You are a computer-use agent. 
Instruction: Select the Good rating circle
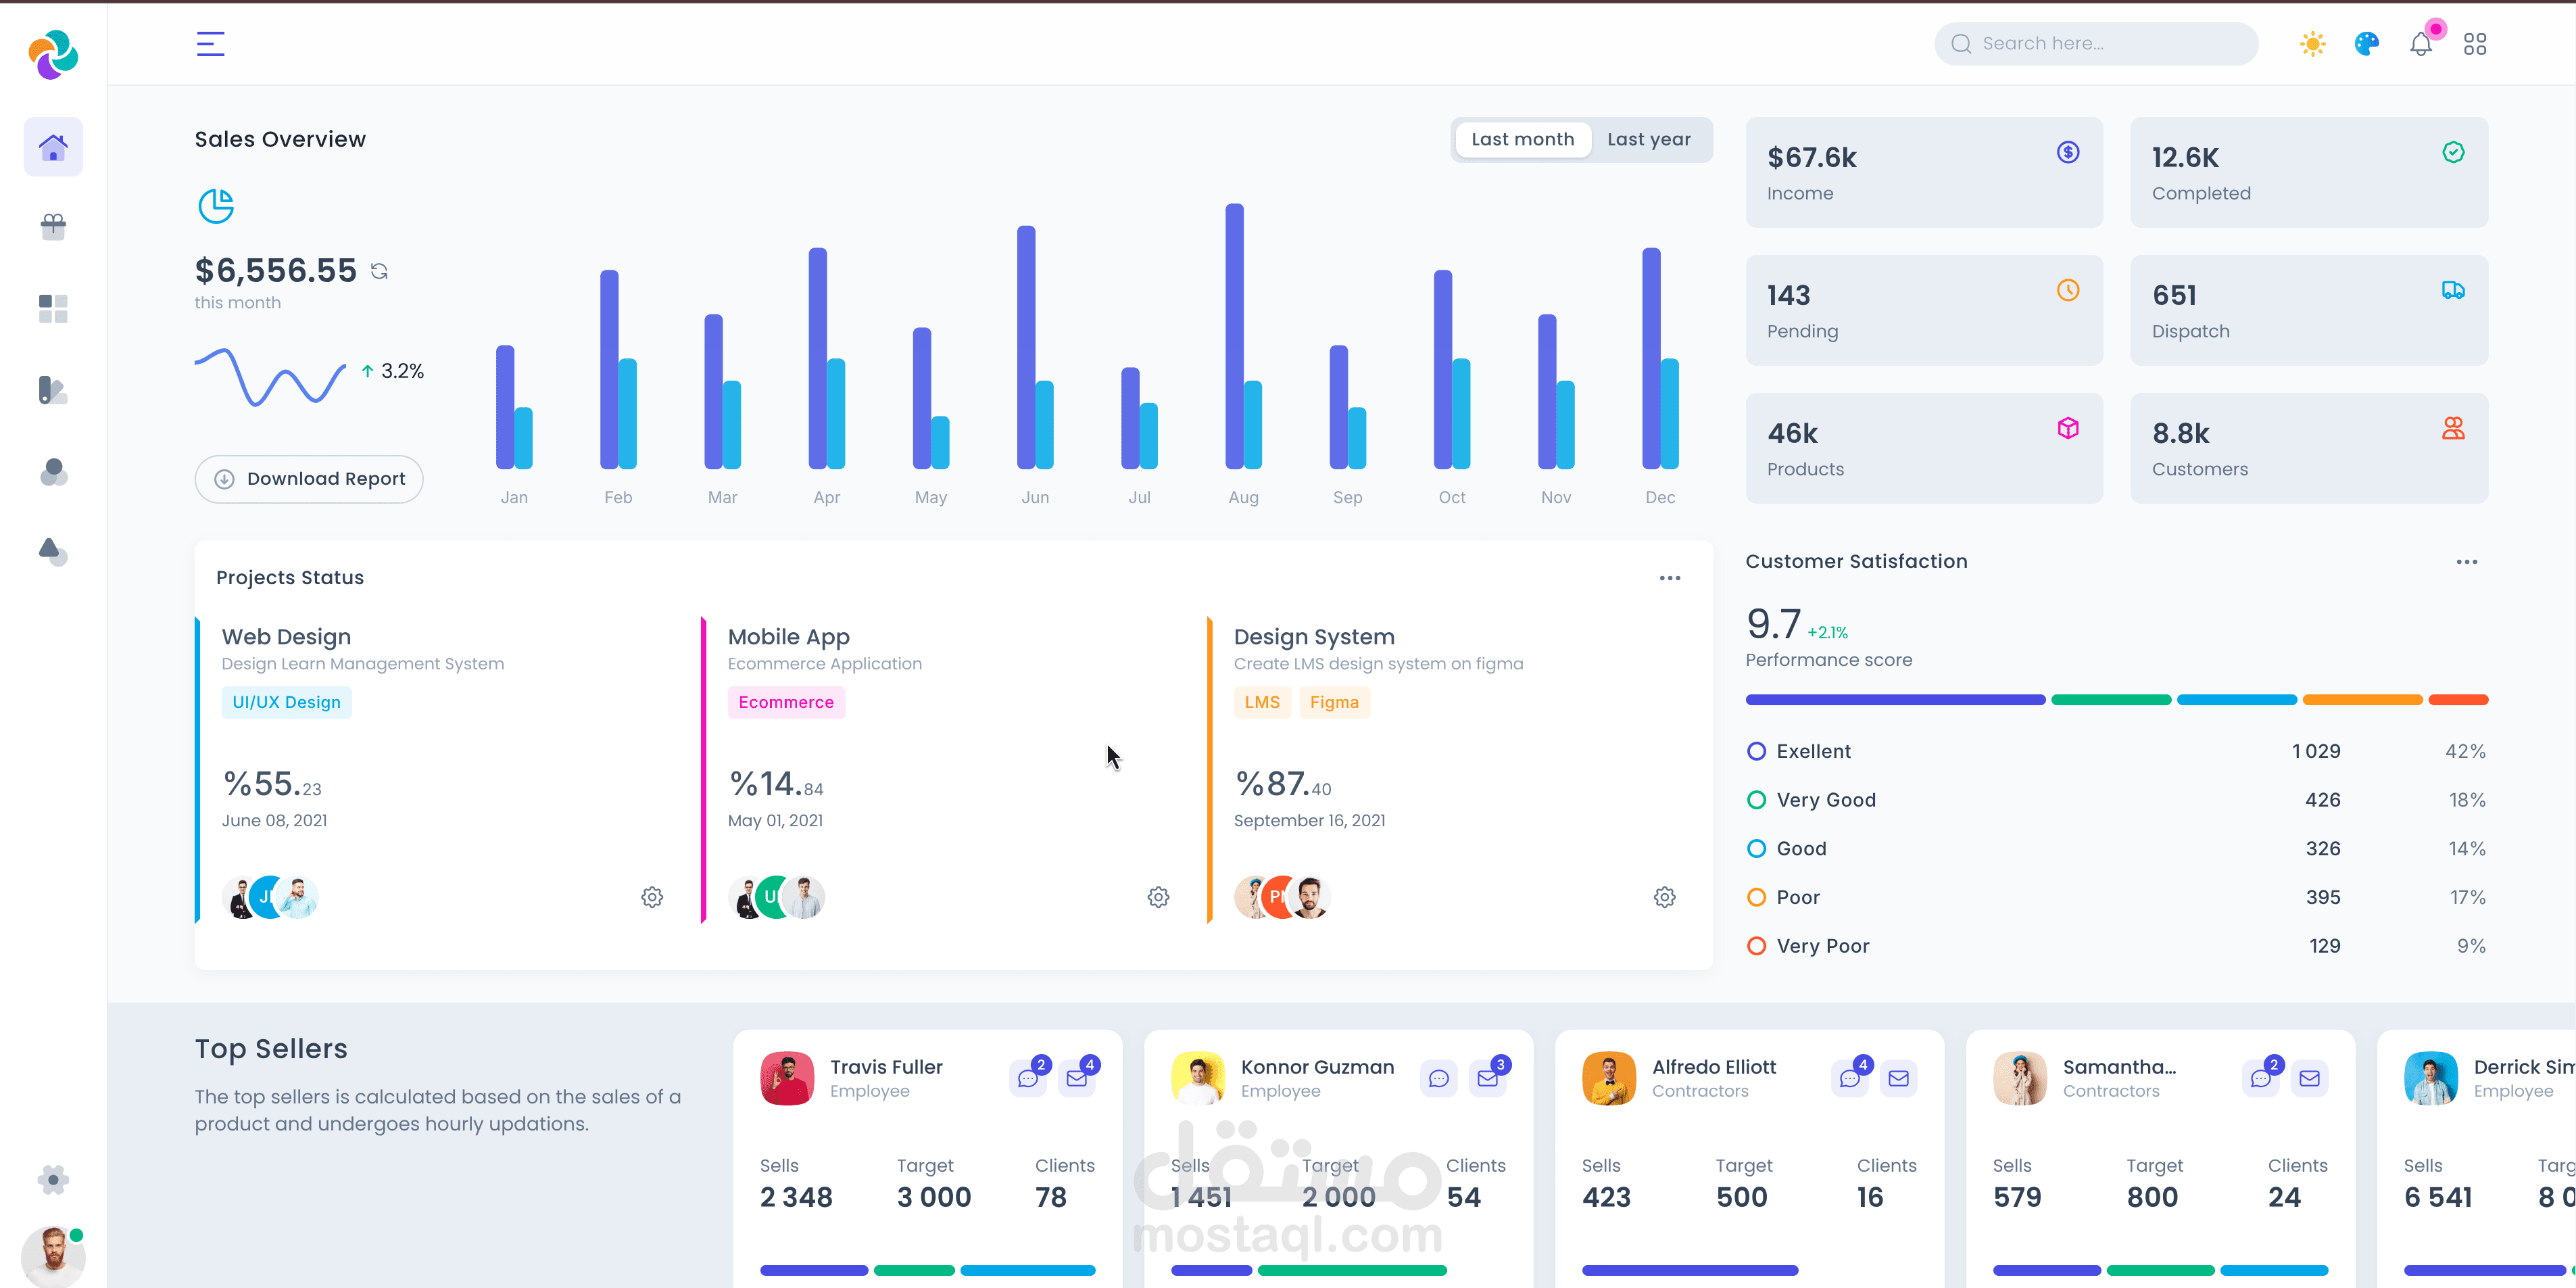coord(1756,849)
